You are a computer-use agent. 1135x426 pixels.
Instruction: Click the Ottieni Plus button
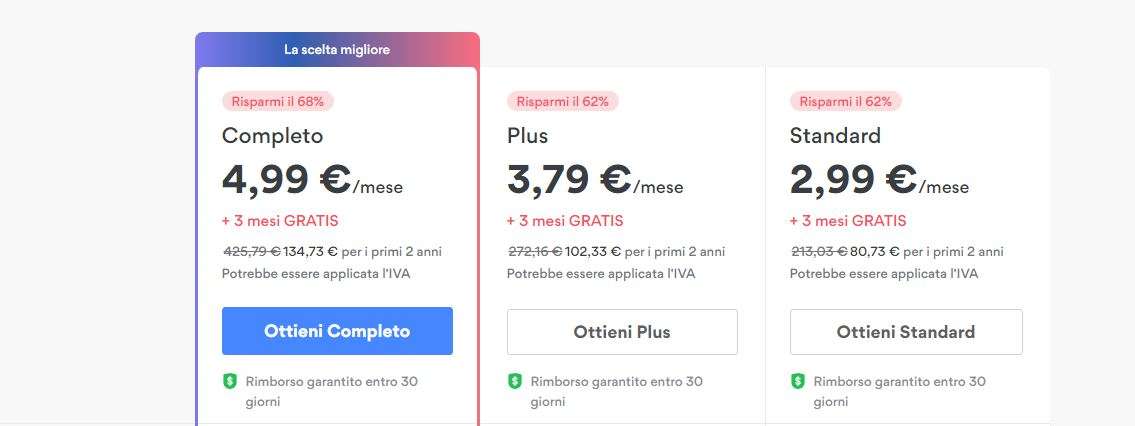pos(622,332)
